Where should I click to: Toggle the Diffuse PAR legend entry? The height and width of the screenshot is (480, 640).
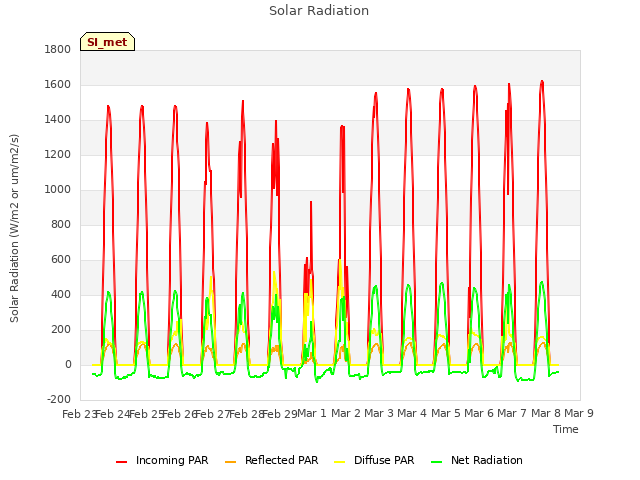click(374, 460)
